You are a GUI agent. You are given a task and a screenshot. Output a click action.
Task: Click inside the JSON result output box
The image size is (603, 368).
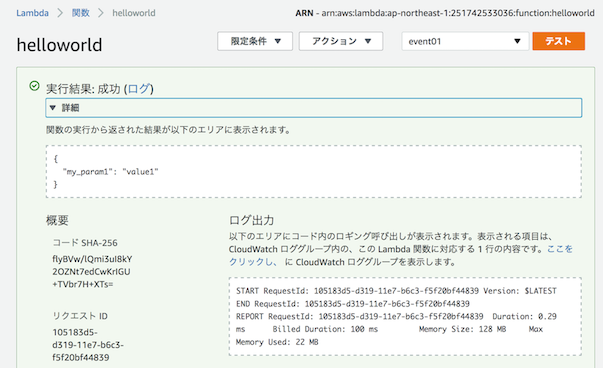pyautogui.click(x=313, y=172)
